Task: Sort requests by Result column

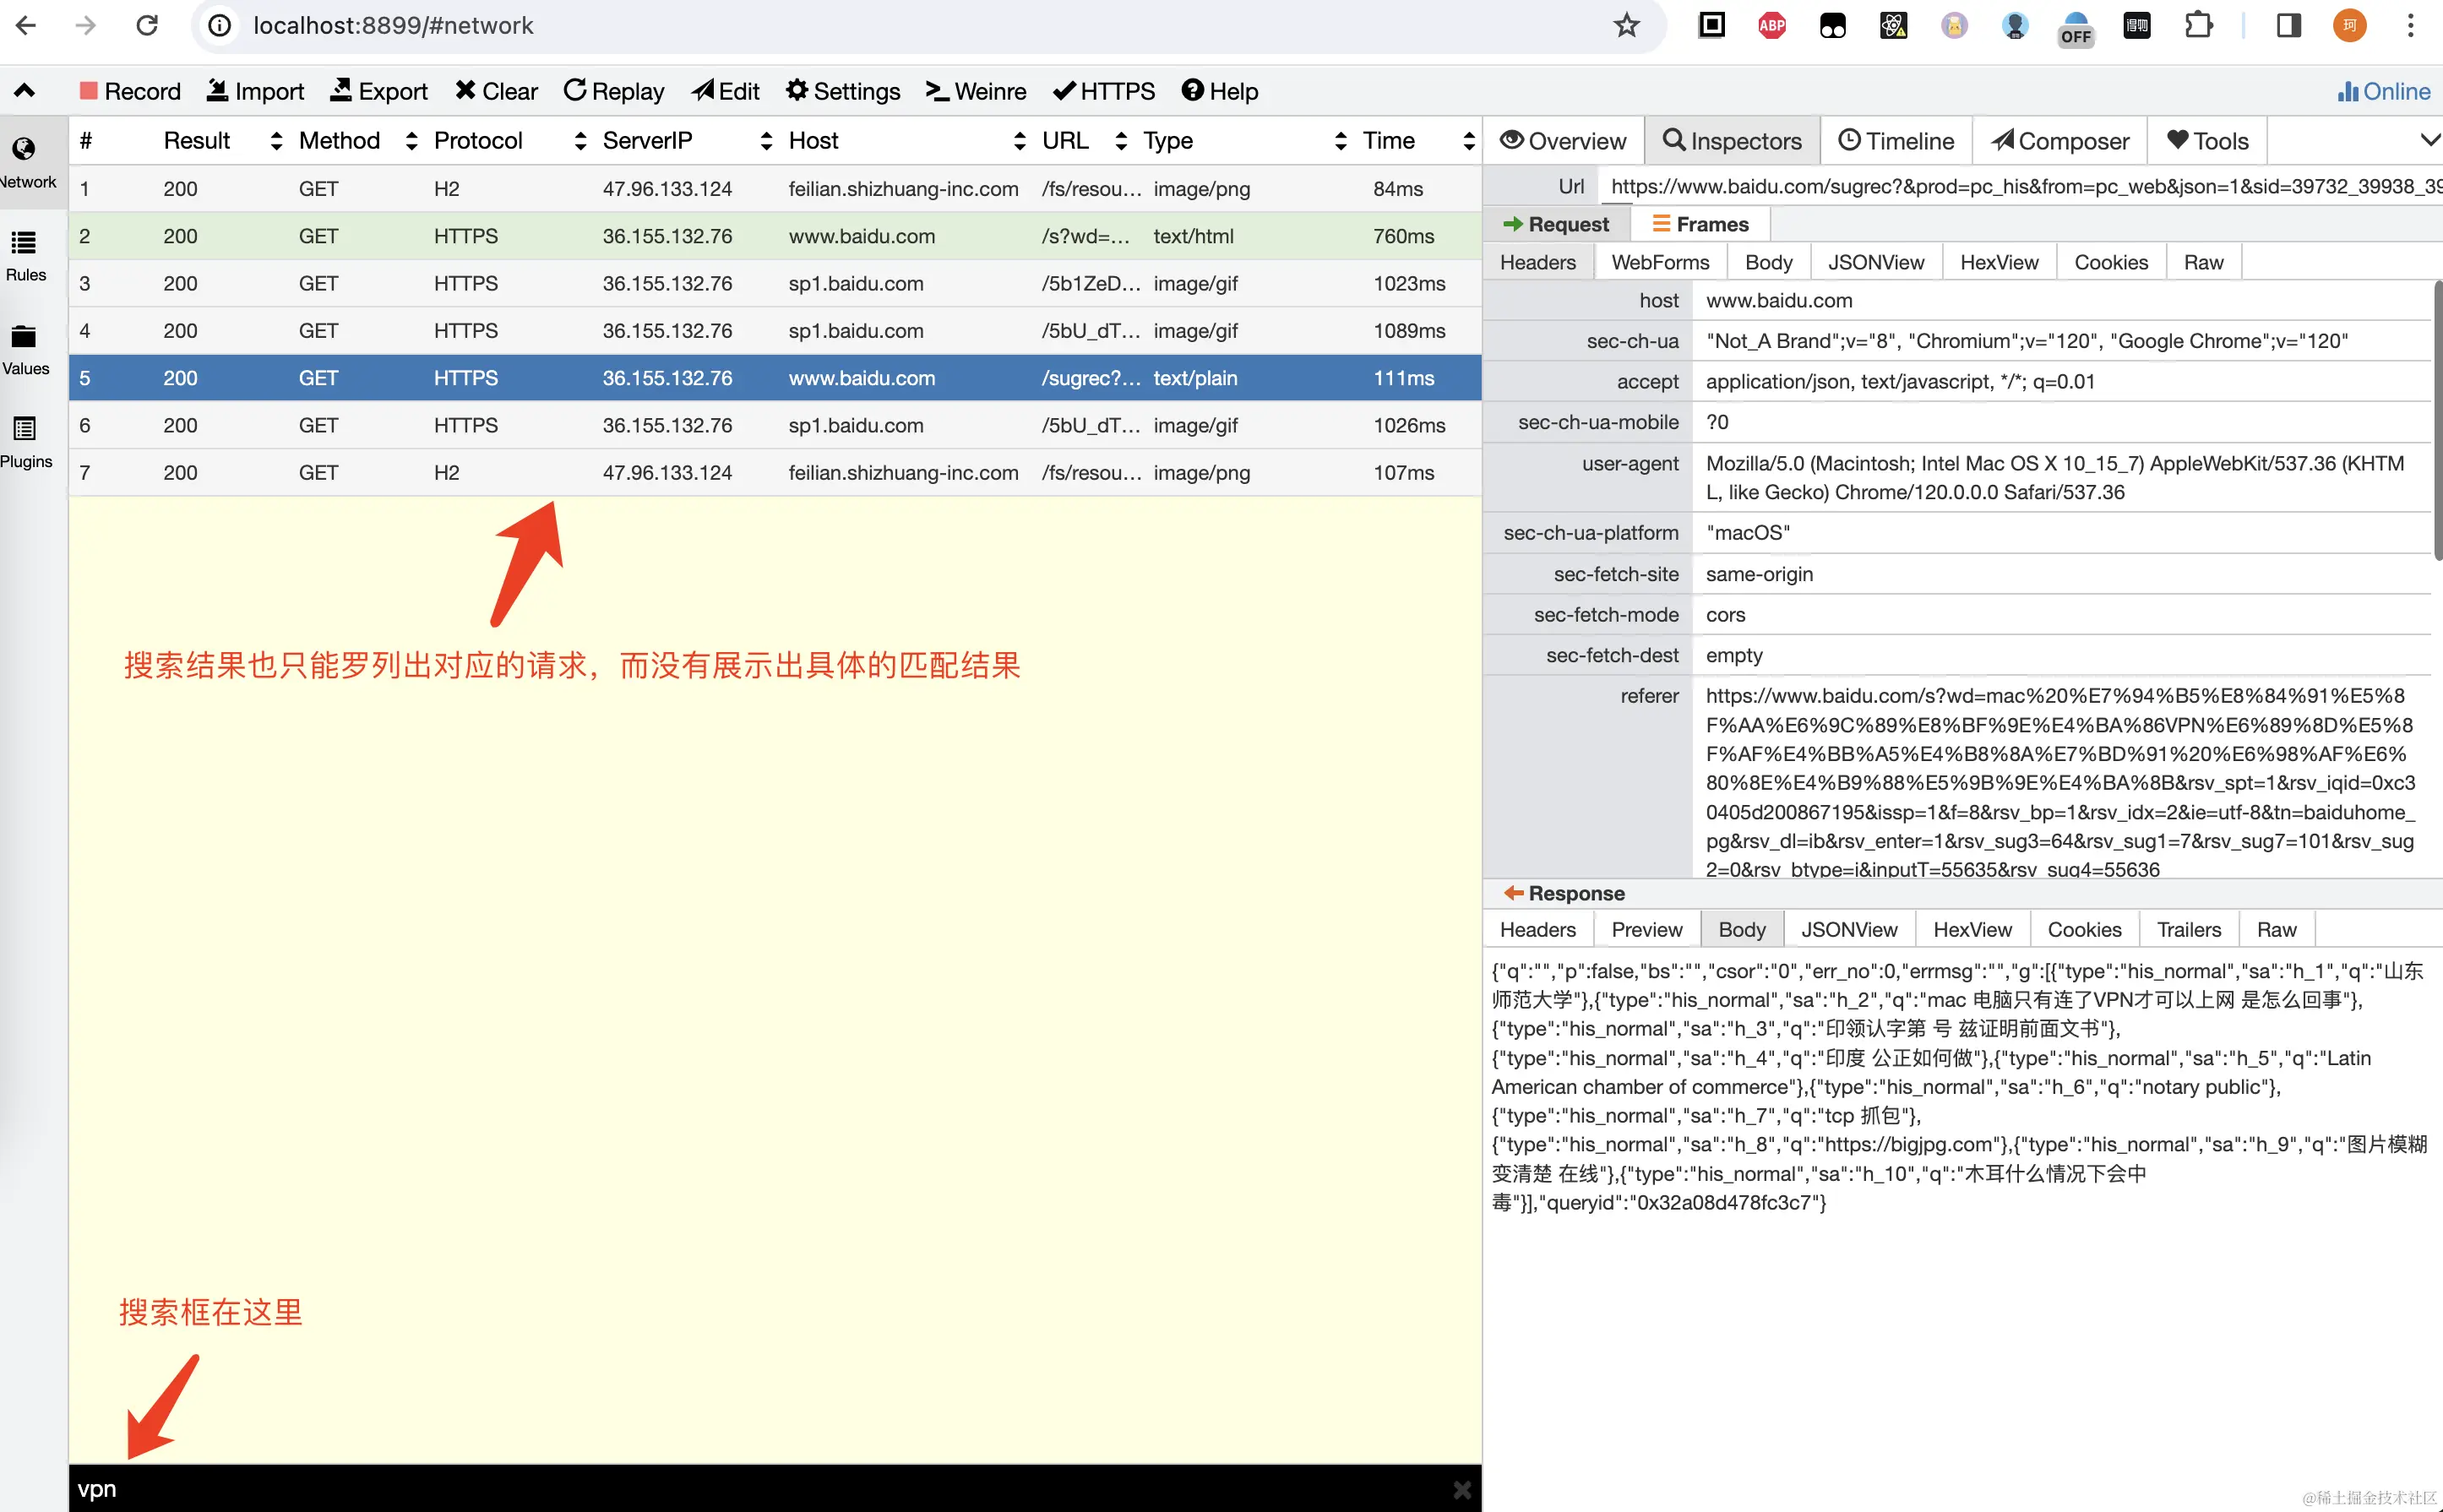Action: [197, 141]
